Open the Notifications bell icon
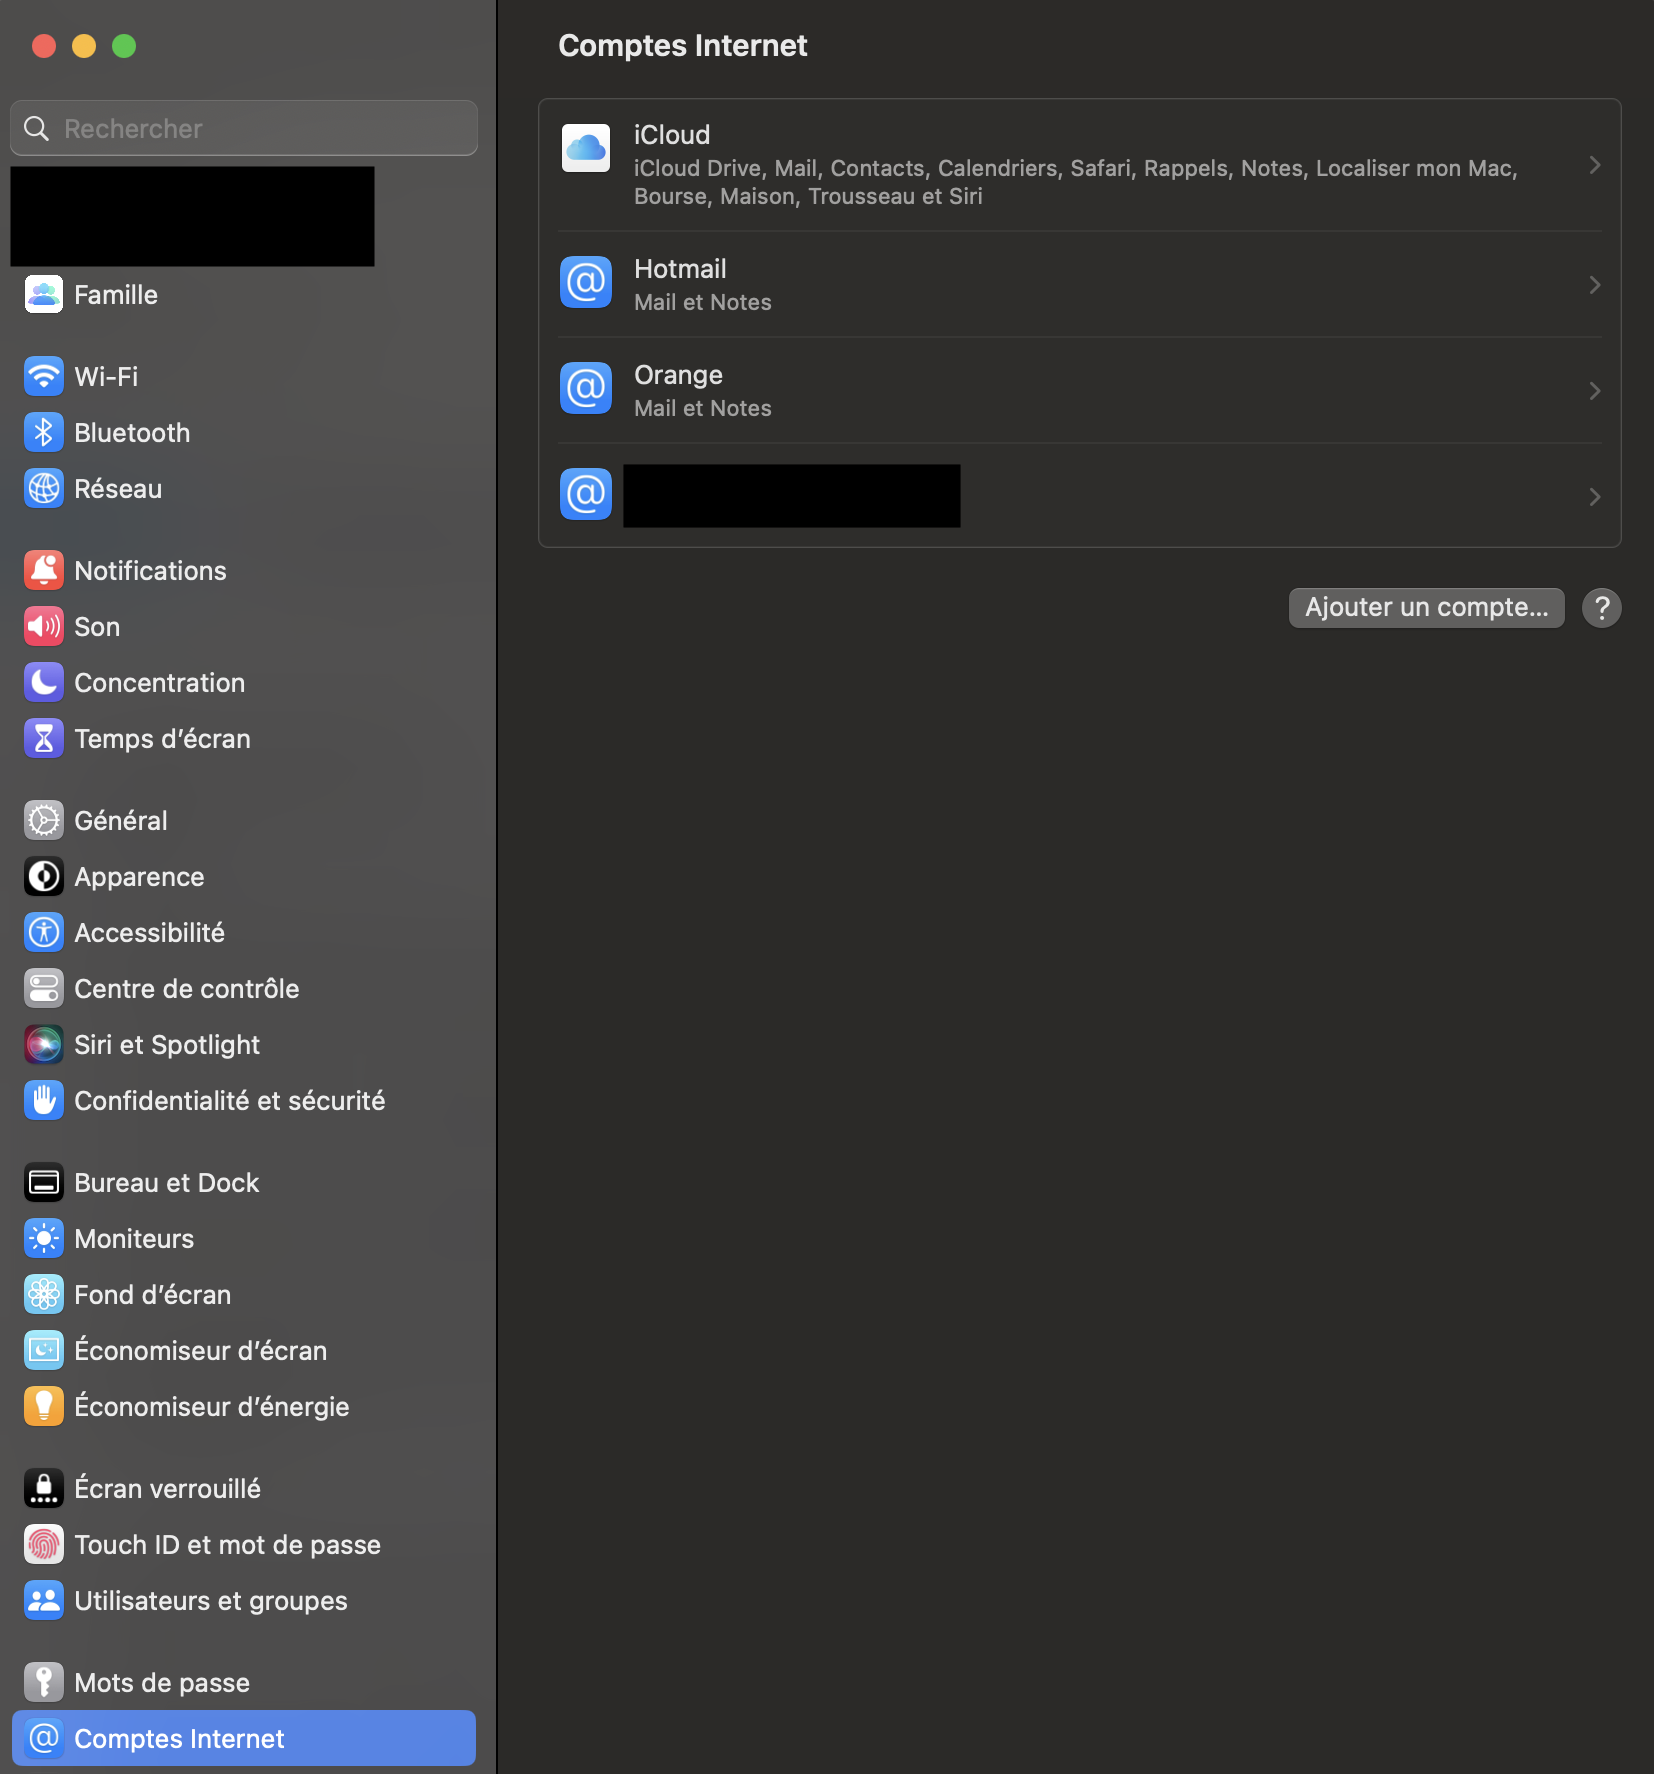The height and width of the screenshot is (1774, 1654). [44, 571]
